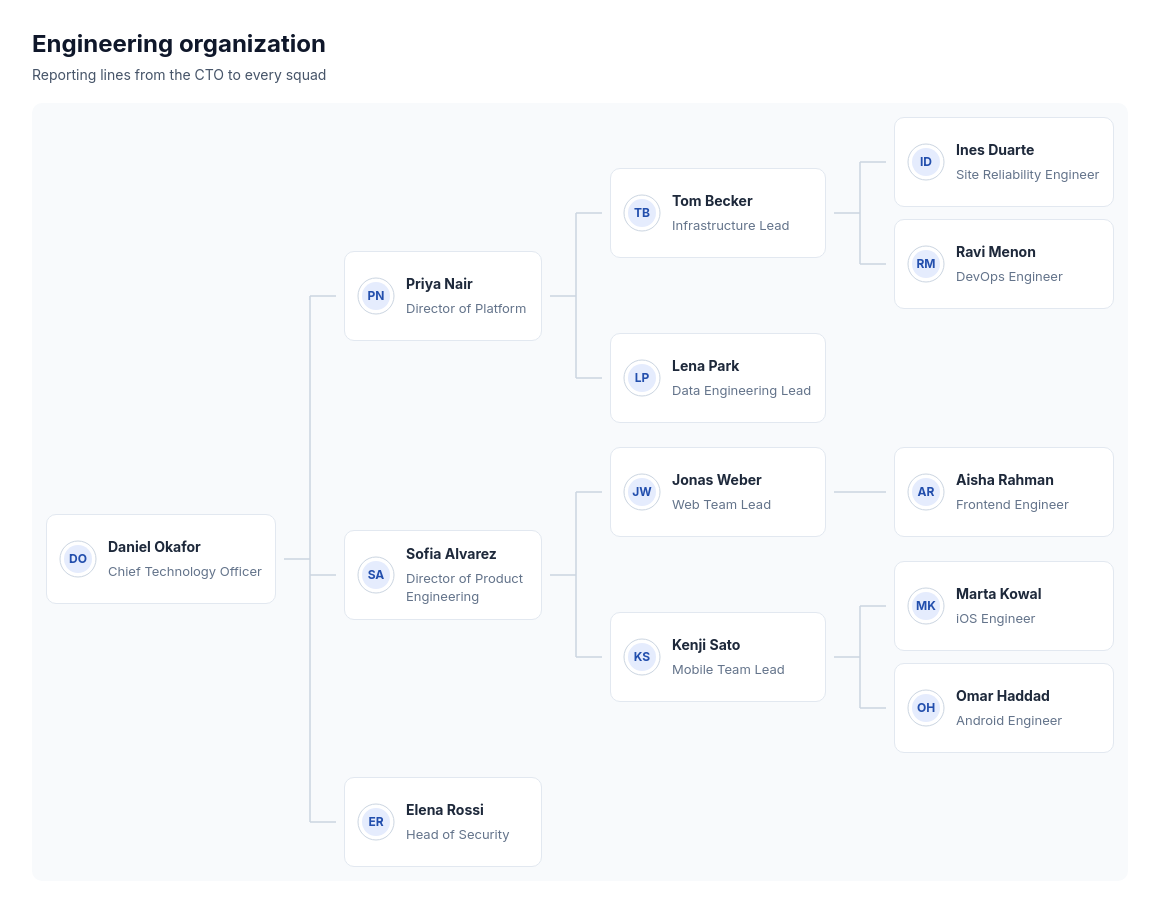Screen dimensions: 1160x913
Task: Select the title iOS Engineer
Action: pyautogui.click(x=995, y=619)
